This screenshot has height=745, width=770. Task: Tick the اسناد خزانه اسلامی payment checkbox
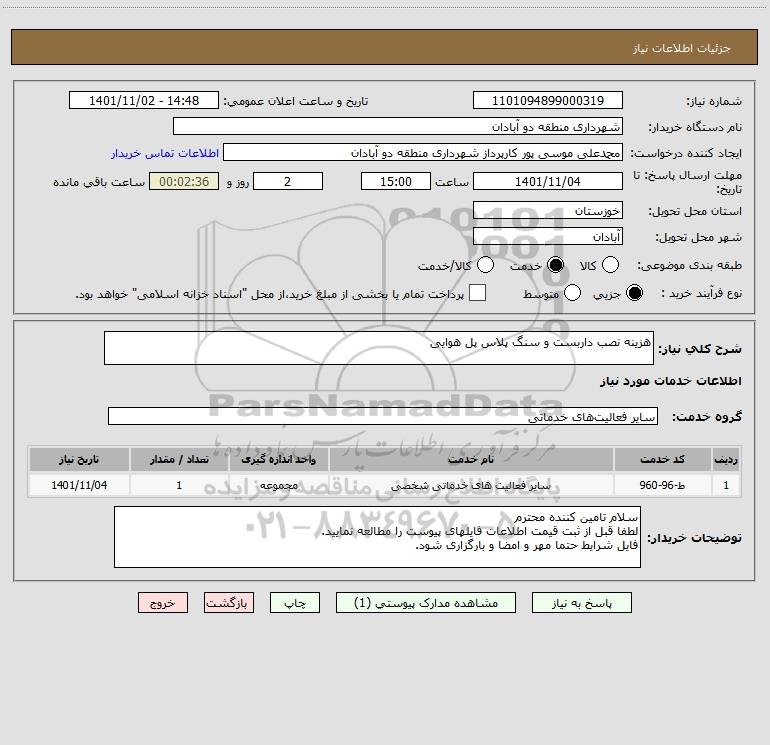(477, 293)
